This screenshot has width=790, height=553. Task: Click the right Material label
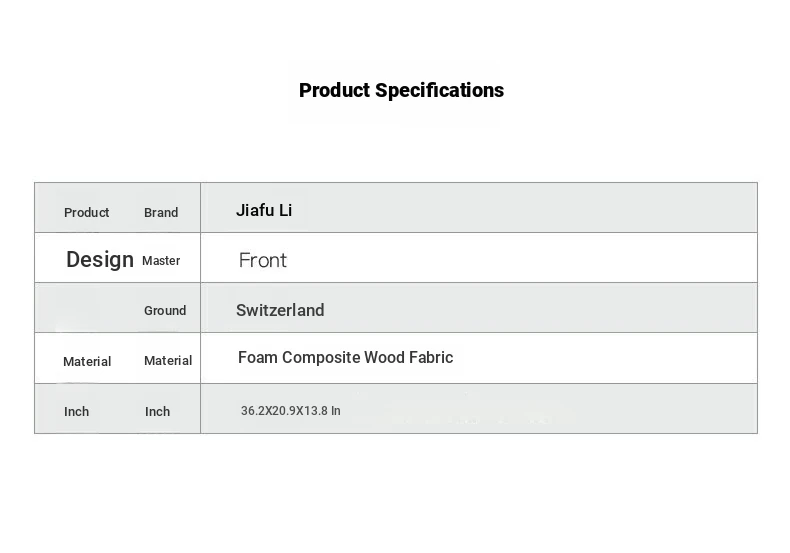tap(168, 361)
